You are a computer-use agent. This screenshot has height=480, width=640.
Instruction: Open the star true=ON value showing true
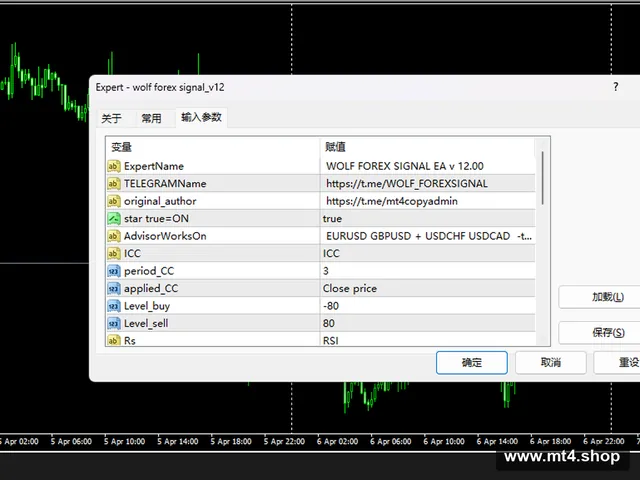click(332, 219)
